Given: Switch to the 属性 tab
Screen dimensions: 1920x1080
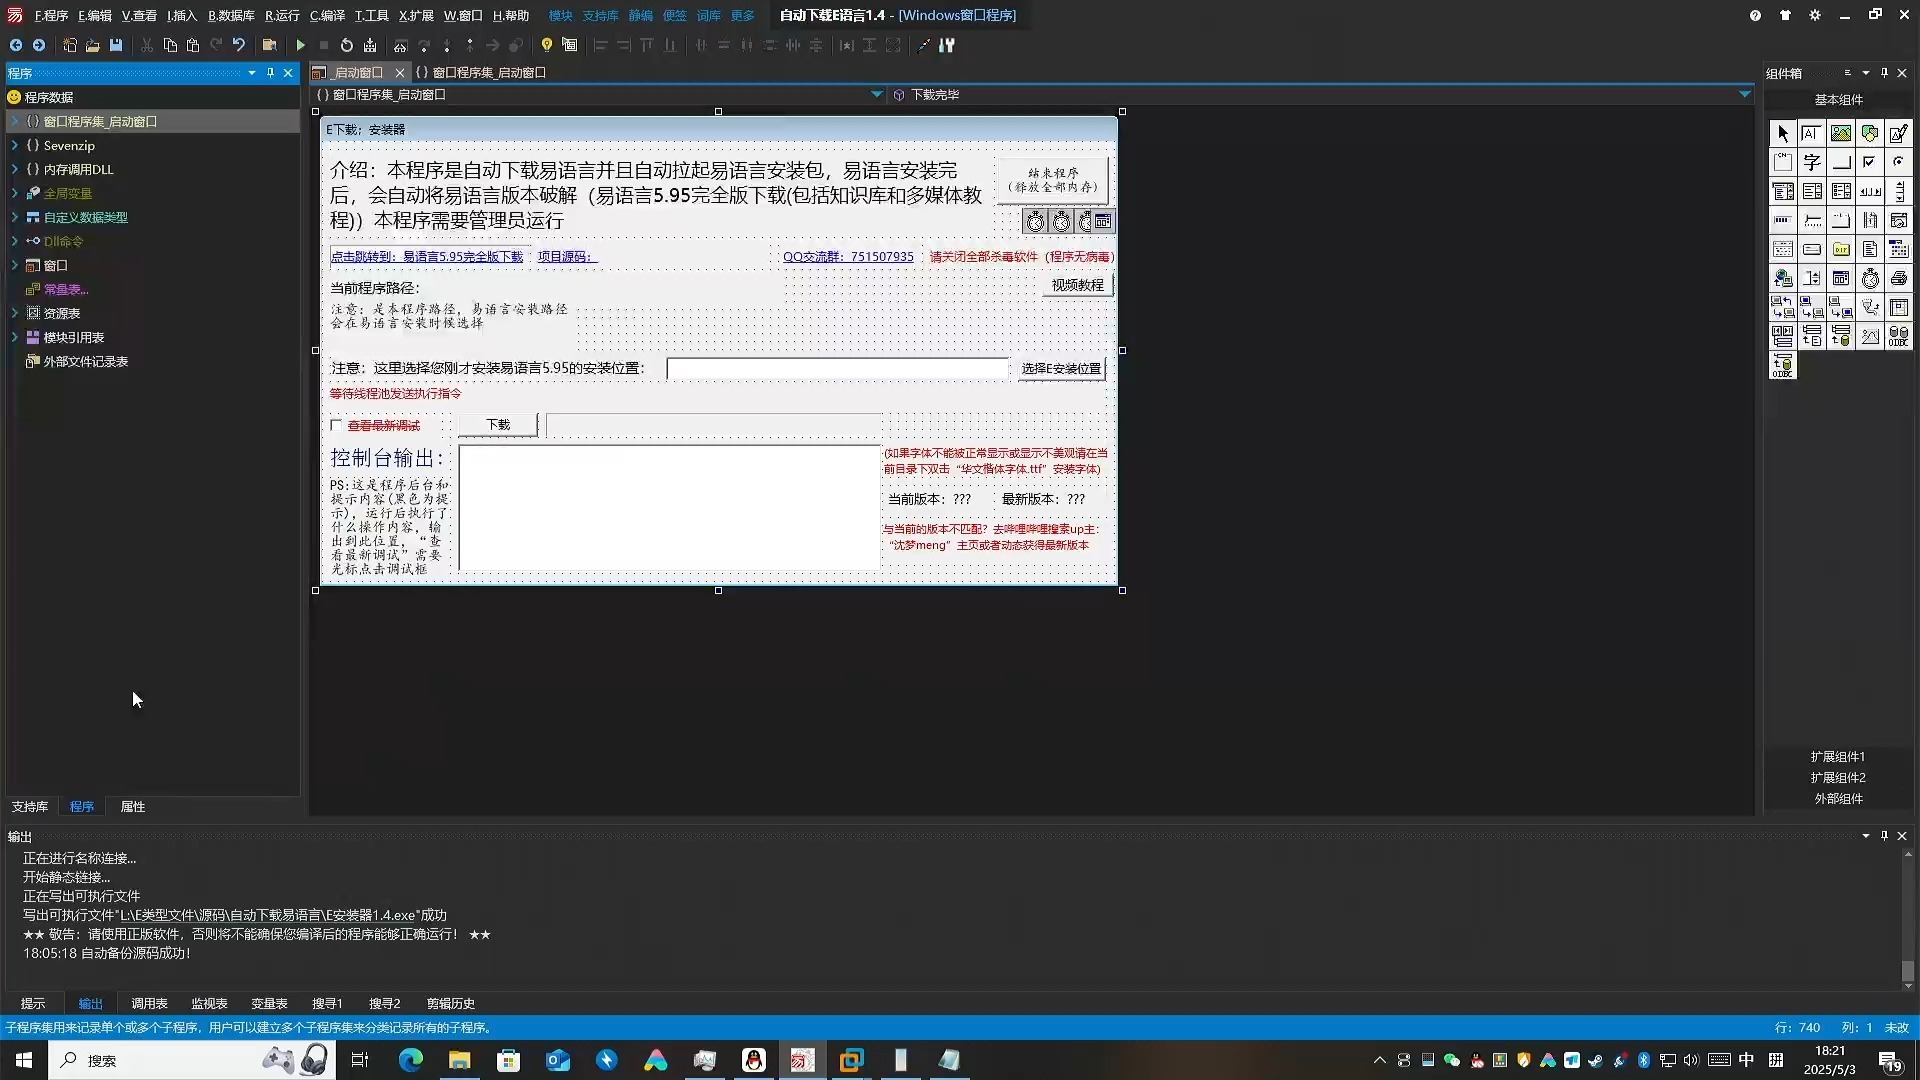Looking at the screenshot, I should [132, 806].
